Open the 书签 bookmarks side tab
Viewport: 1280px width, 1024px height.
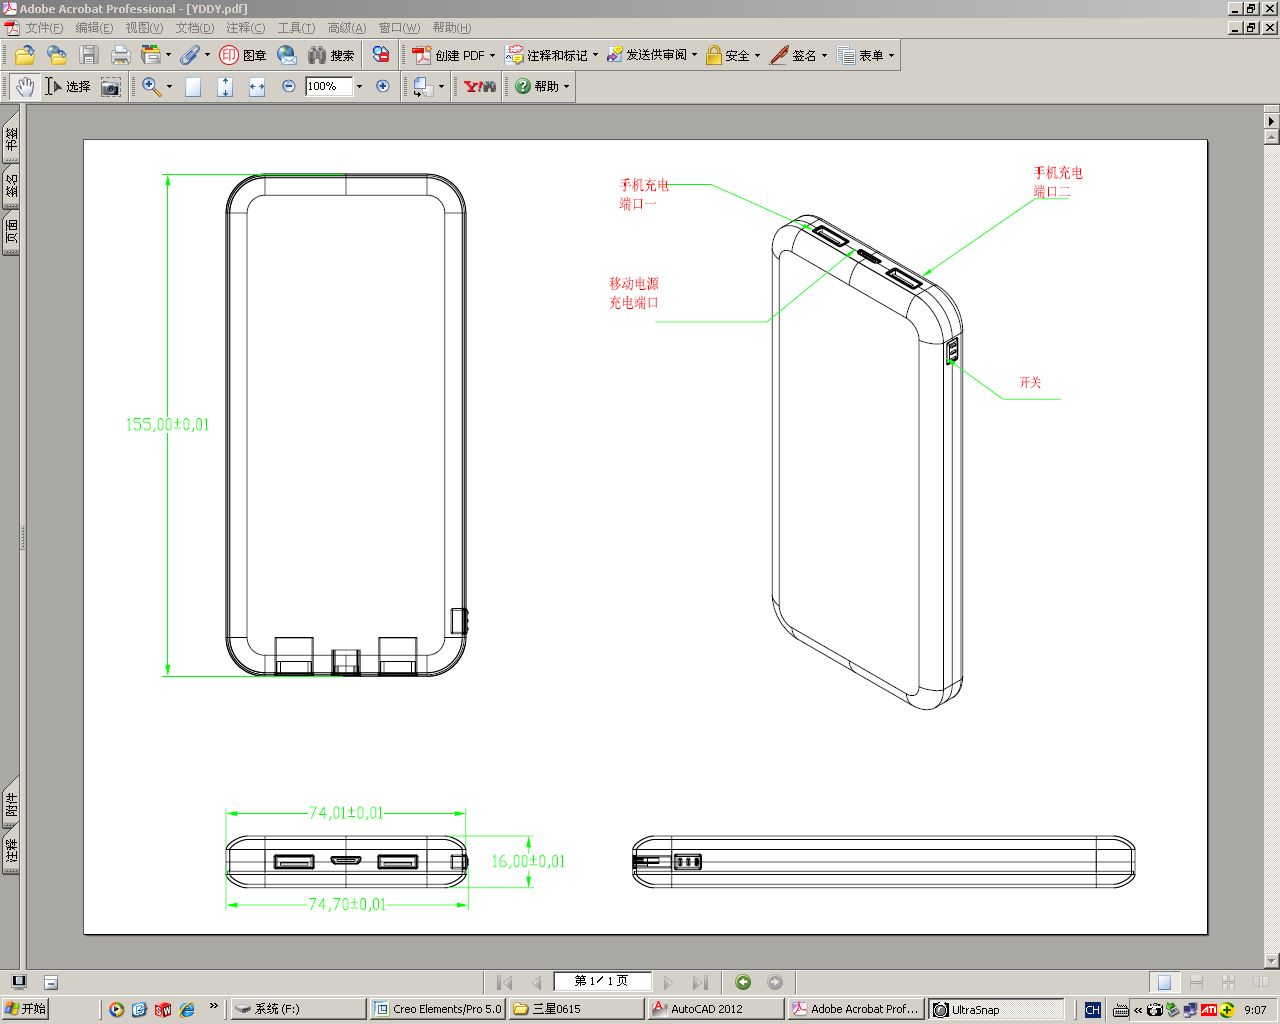[11, 139]
